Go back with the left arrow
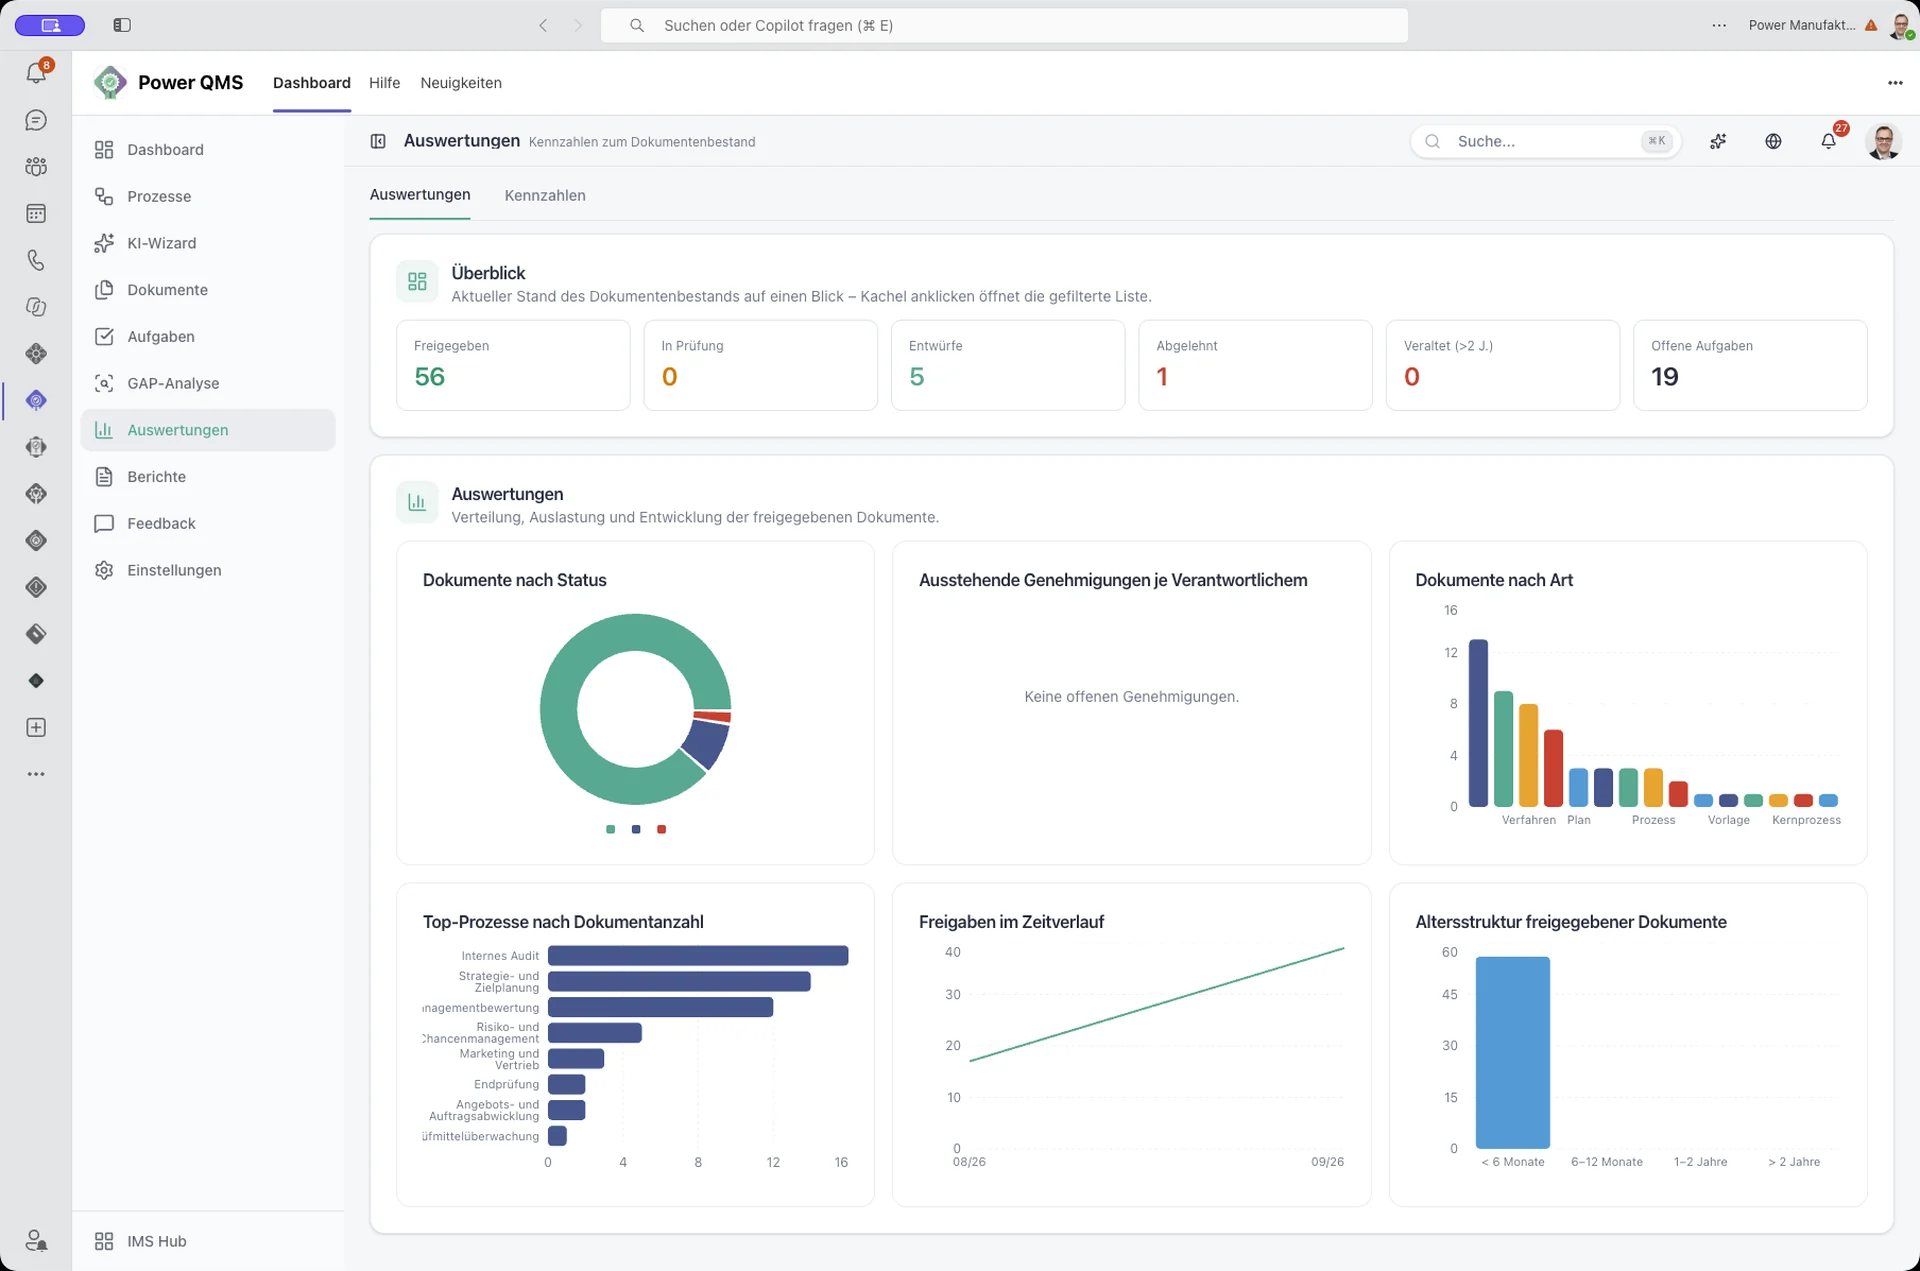The height and width of the screenshot is (1271, 1920). (x=543, y=25)
